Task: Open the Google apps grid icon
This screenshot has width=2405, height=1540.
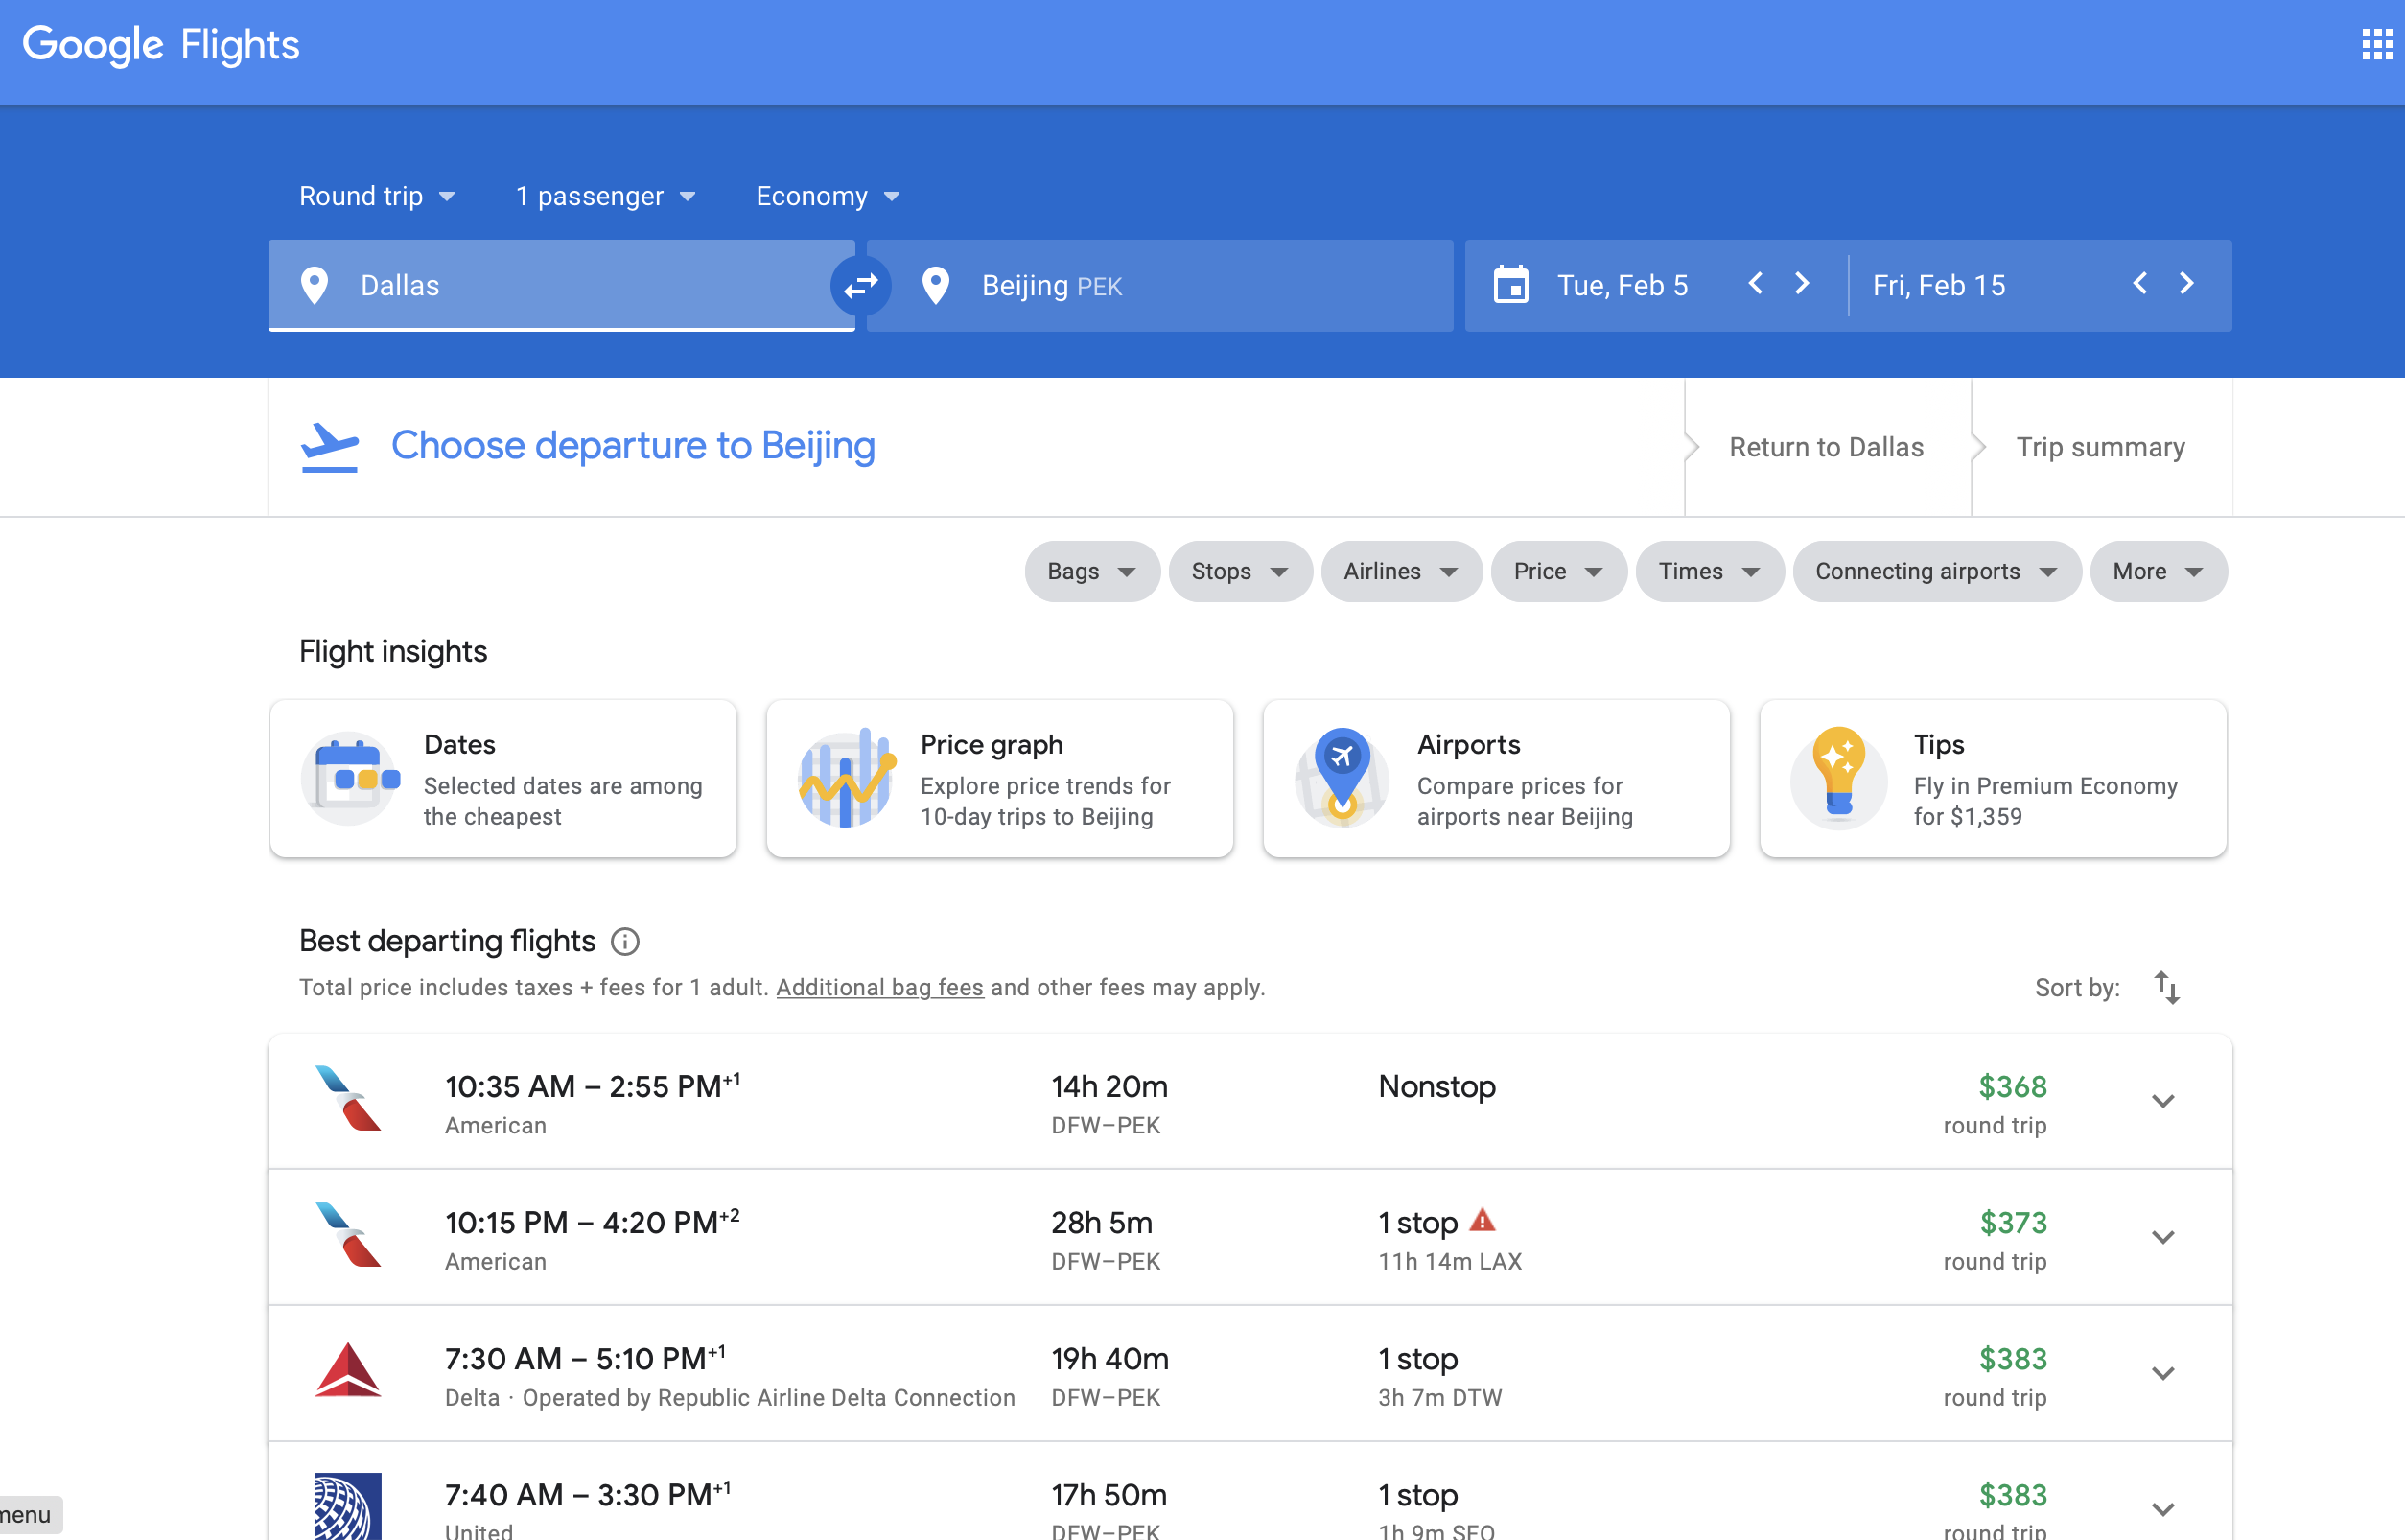Action: coord(2377,45)
